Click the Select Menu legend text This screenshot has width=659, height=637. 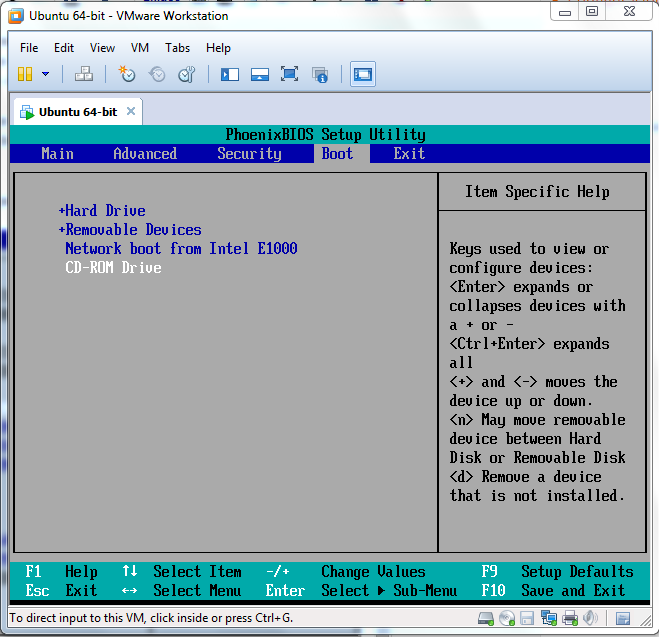coord(197,590)
